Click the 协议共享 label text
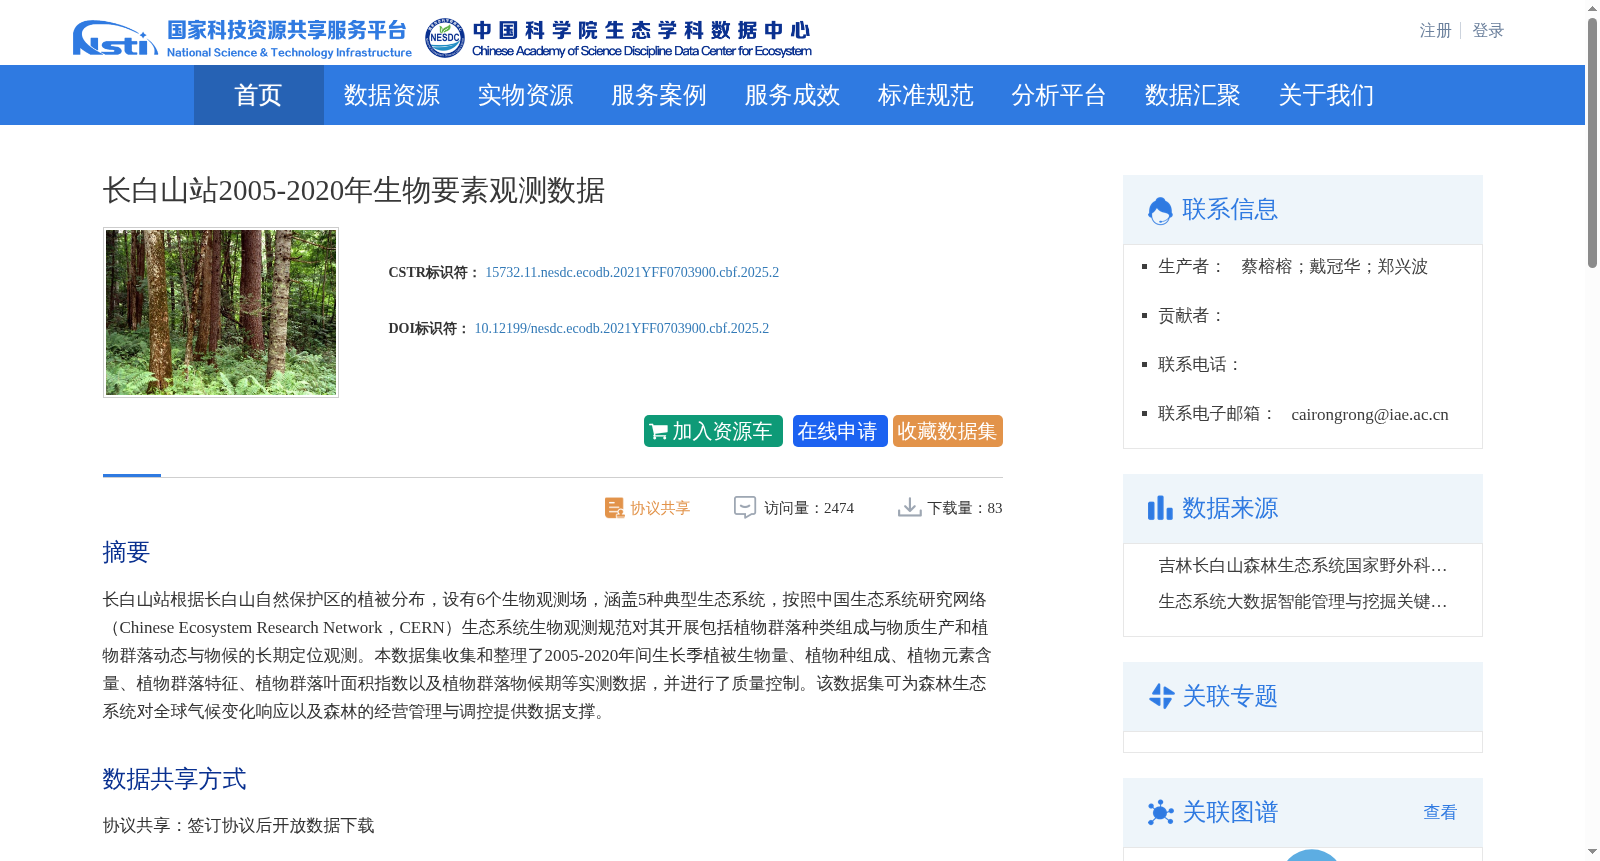Viewport: 1600px width, 861px height. click(660, 508)
